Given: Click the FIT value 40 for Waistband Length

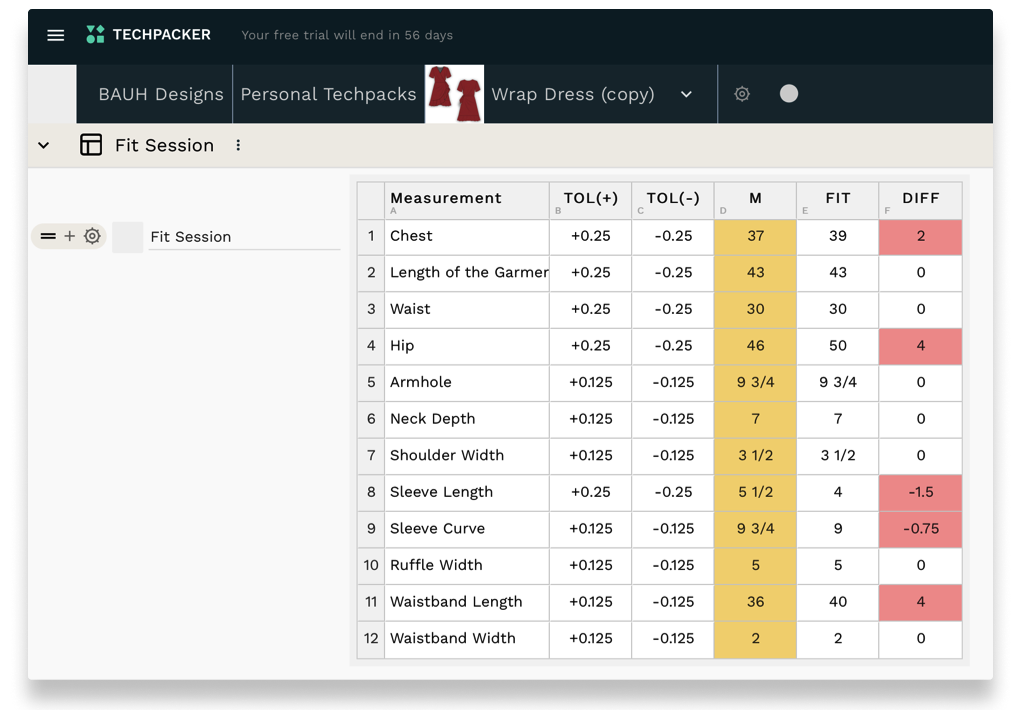Looking at the screenshot, I should (x=837, y=602).
